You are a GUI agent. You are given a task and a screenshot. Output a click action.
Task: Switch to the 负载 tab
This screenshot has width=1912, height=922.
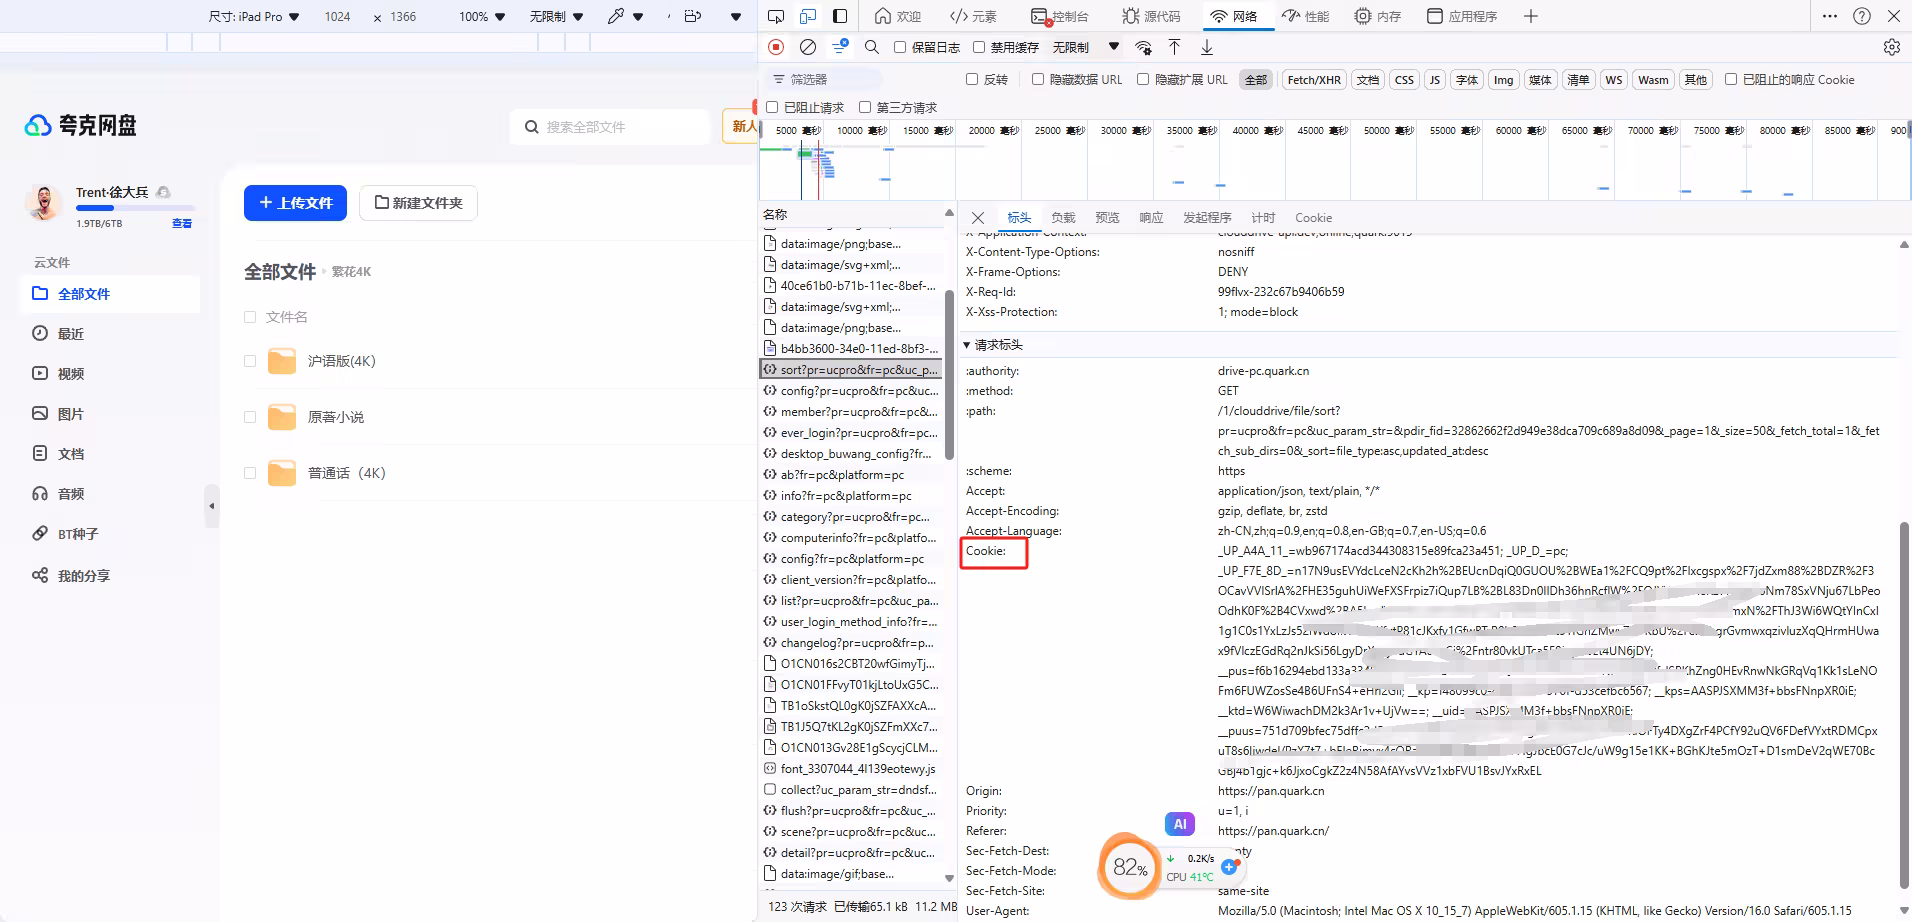click(1063, 218)
